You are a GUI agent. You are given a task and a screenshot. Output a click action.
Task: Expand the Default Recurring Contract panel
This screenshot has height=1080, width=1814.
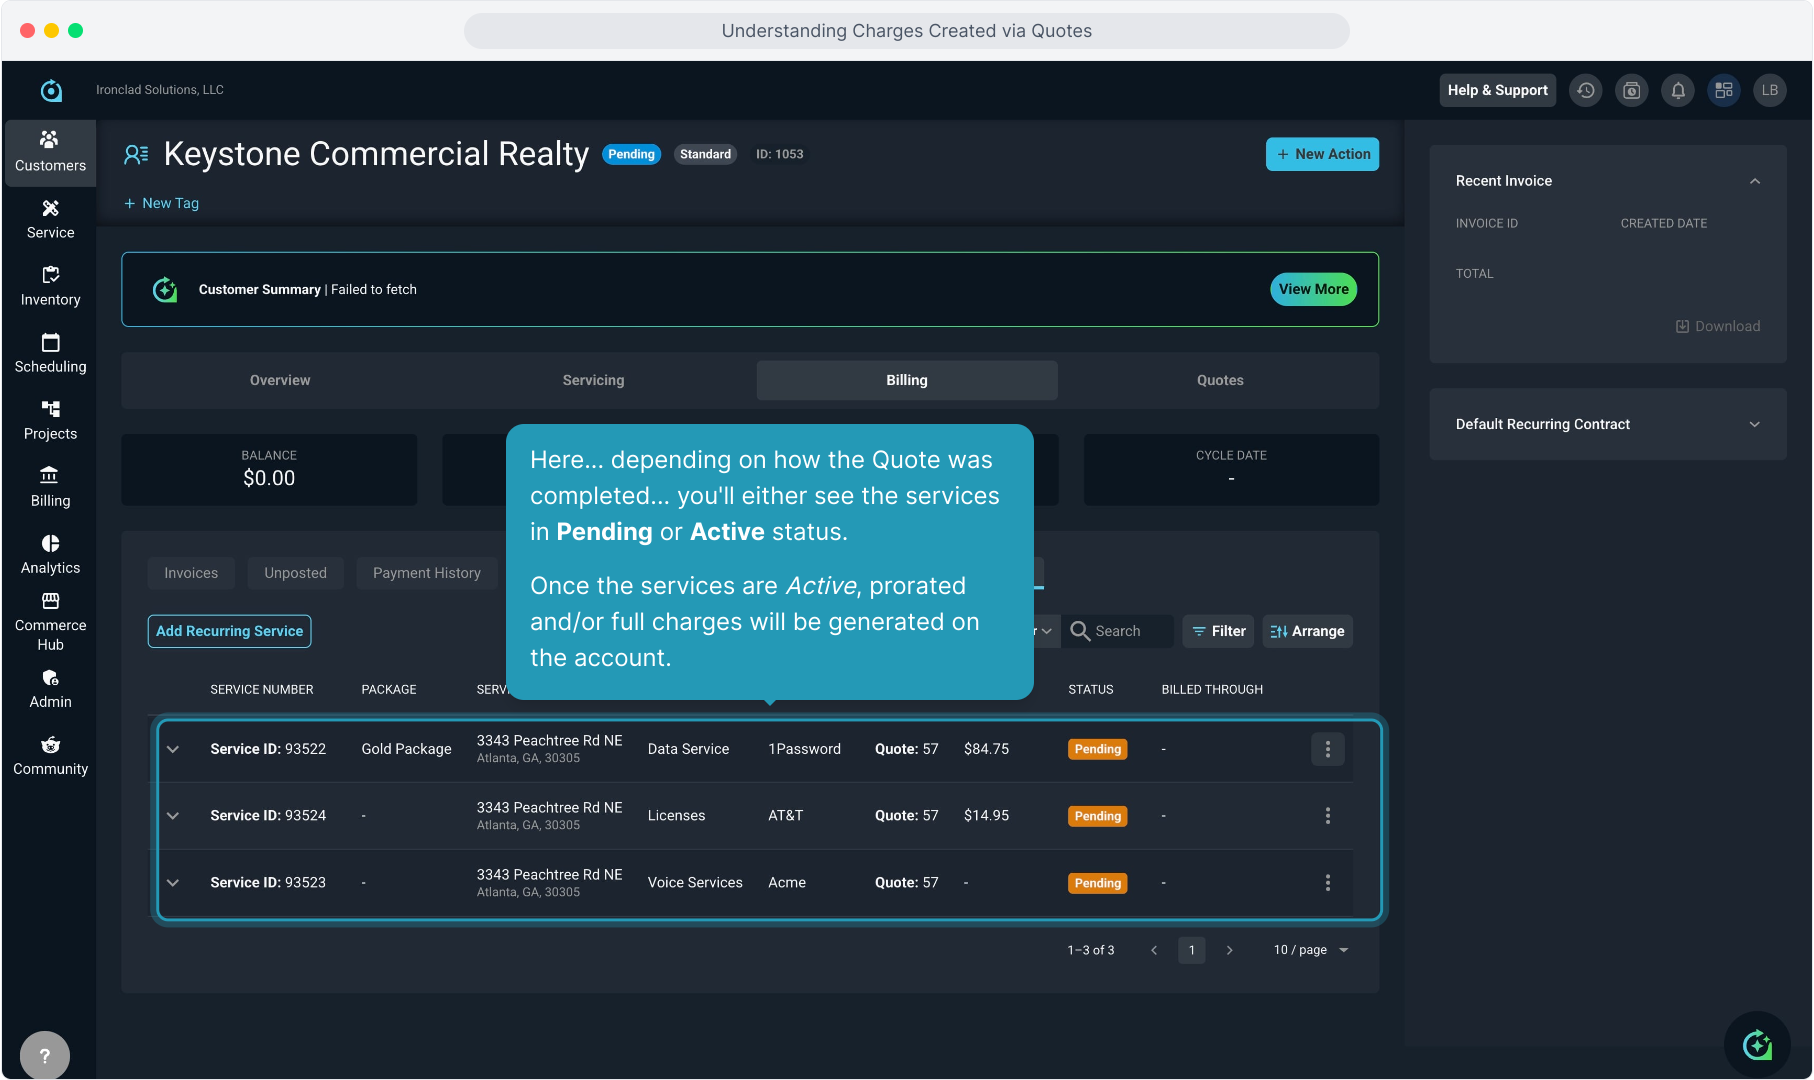click(x=1755, y=424)
